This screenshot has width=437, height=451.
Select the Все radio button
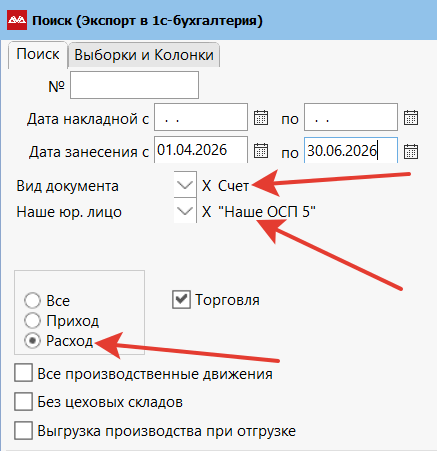(x=32, y=300)
